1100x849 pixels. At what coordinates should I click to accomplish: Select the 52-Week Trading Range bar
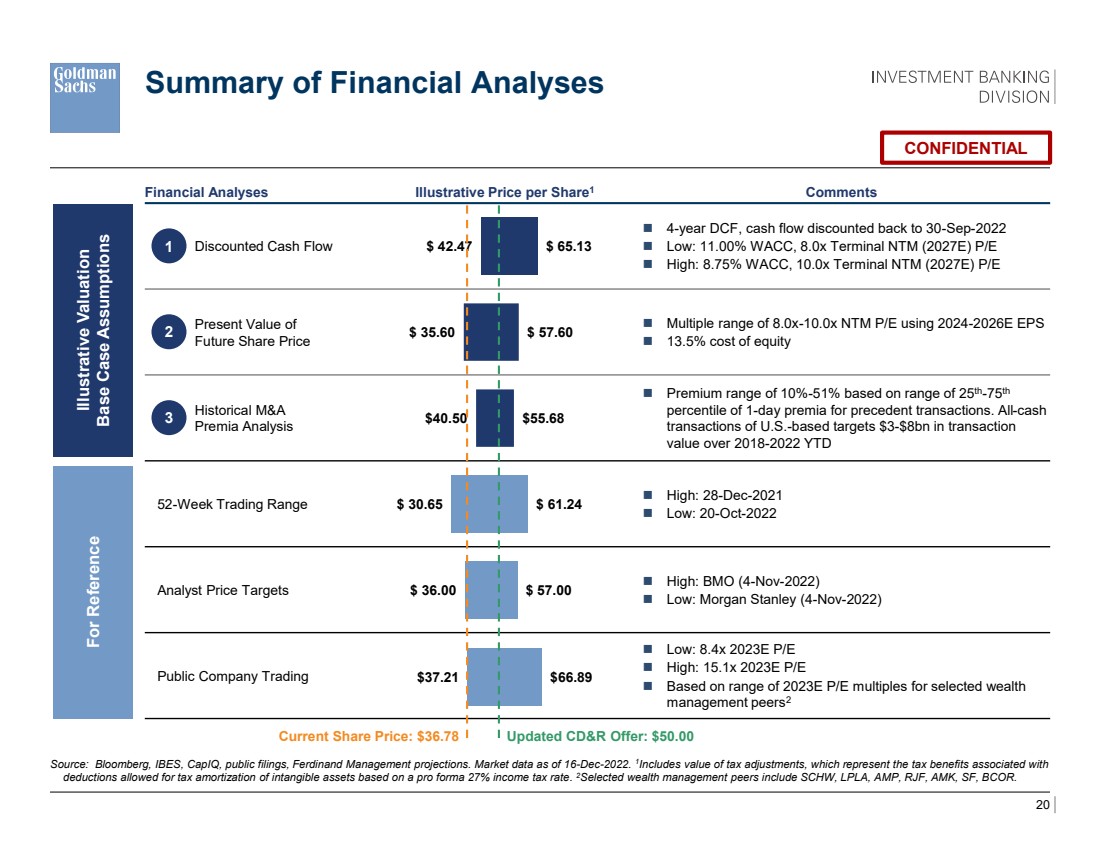click(x=489, y=504)
